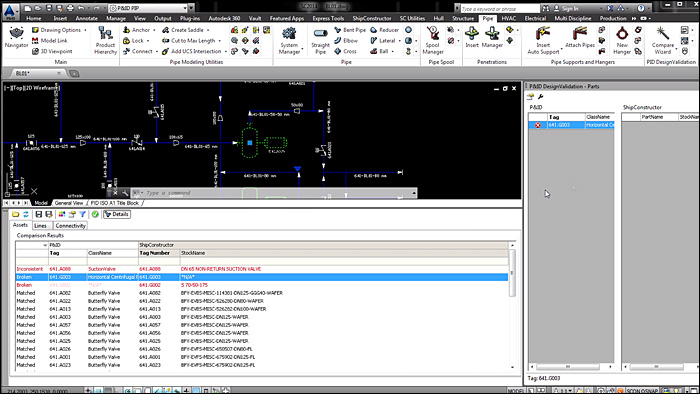Select 641.G003 entry in DesignValidation panel

[x=571, y=125]
